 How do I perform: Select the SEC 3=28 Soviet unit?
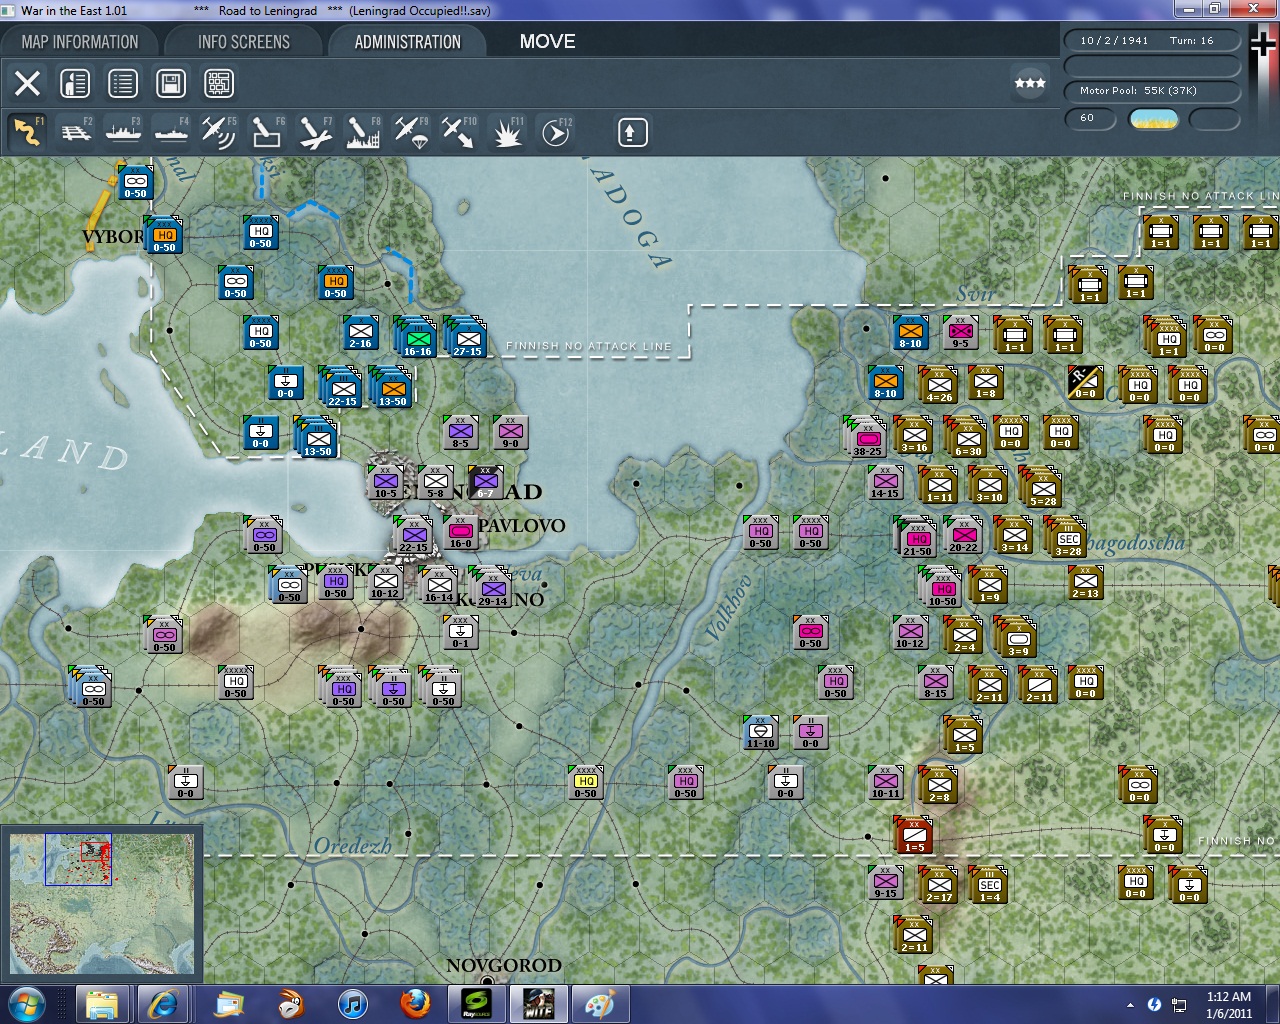click(1066, 538)
